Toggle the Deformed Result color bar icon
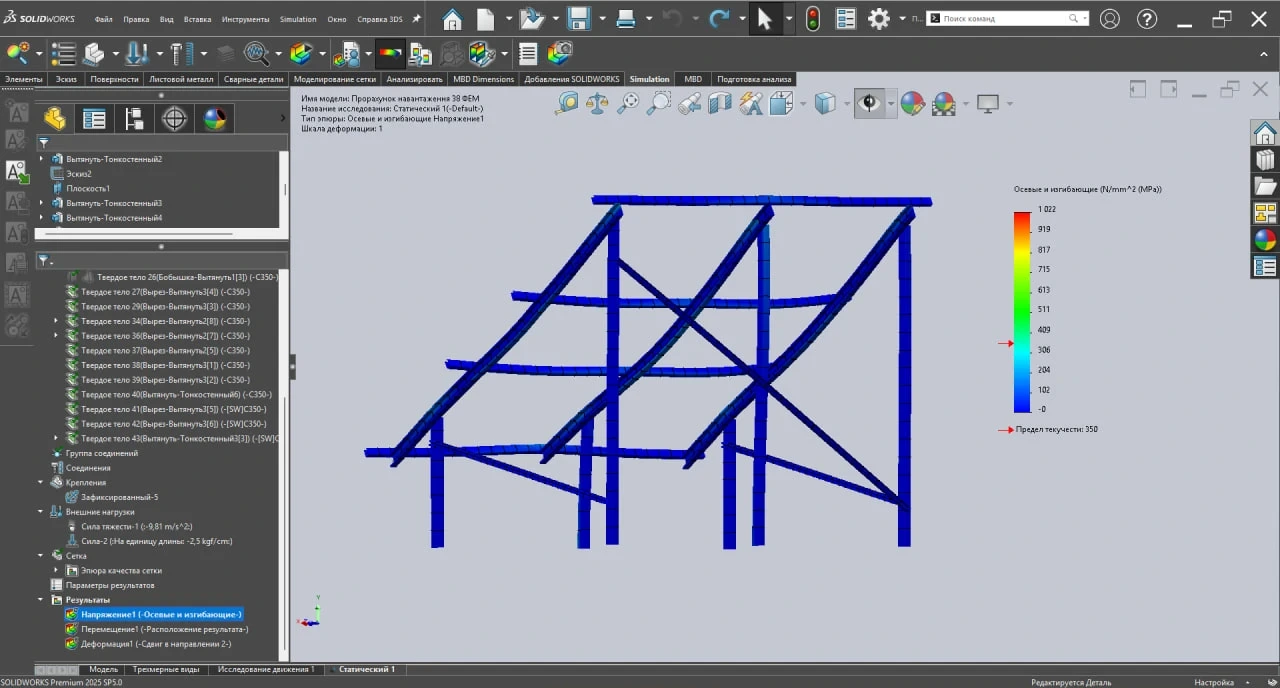The height and width of the screenshot is (688, 1280). point(390,53)
